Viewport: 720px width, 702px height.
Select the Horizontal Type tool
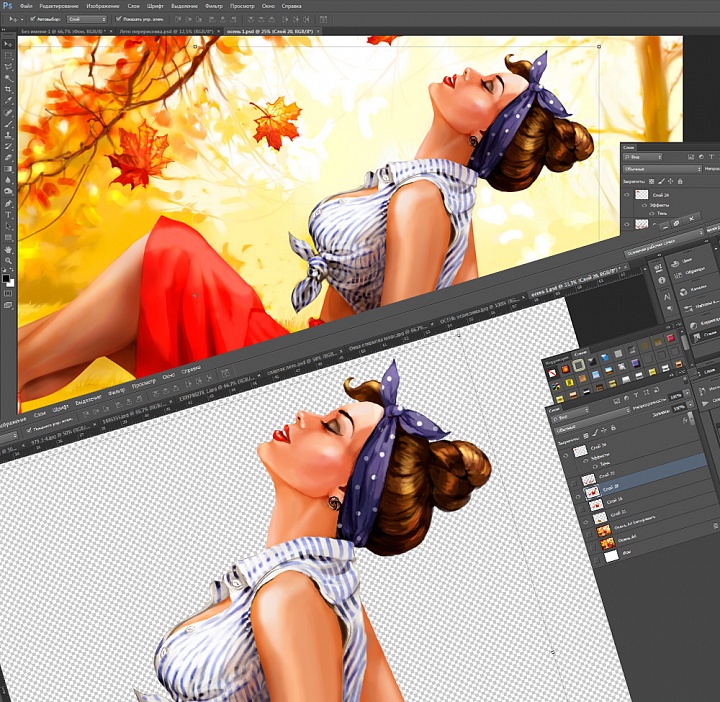point(8,214)
